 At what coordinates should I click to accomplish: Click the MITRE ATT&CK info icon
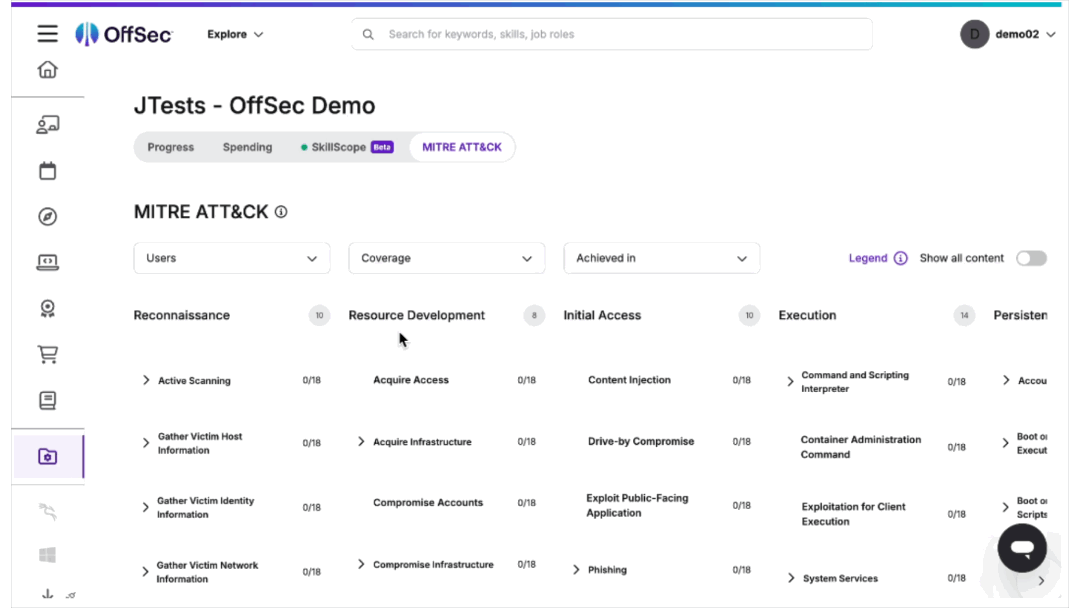click(281, 212)
